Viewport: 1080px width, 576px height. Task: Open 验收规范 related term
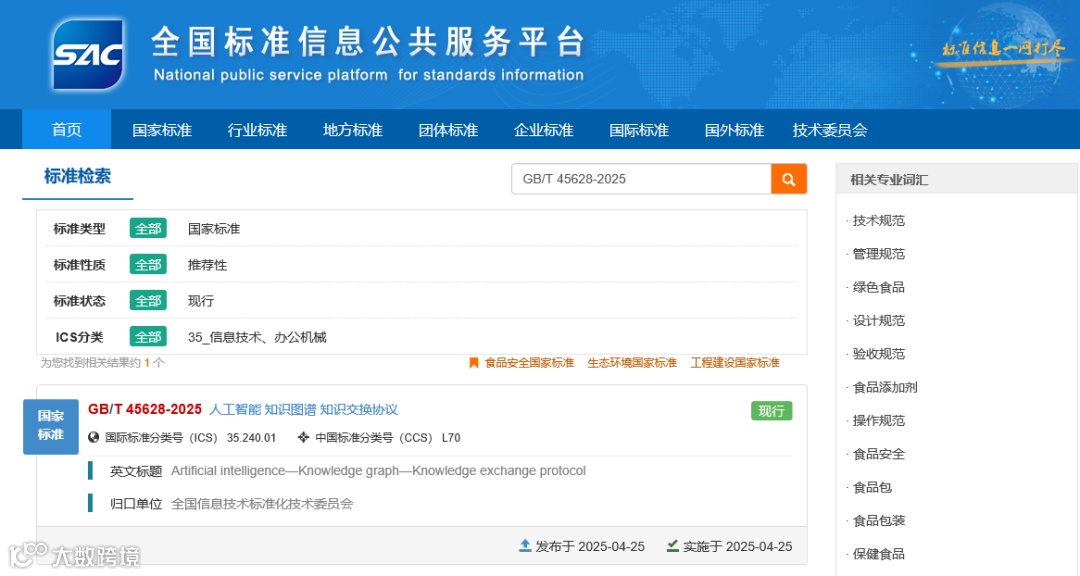click(x=878, y=353)
